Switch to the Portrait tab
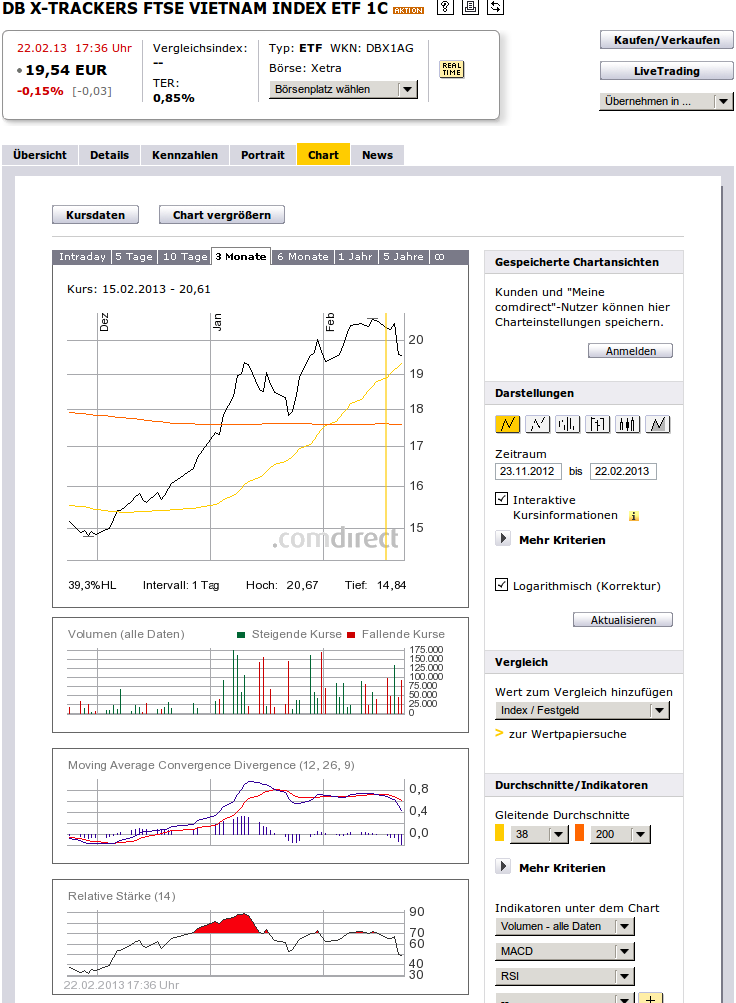This screenshot has width=736, height=1003. coord(263,155)
